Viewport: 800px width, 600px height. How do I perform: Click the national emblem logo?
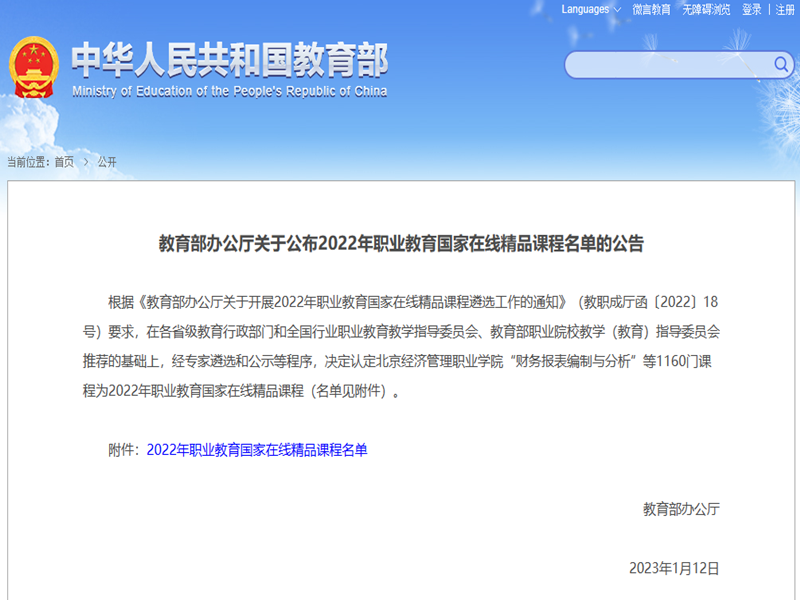33,67
